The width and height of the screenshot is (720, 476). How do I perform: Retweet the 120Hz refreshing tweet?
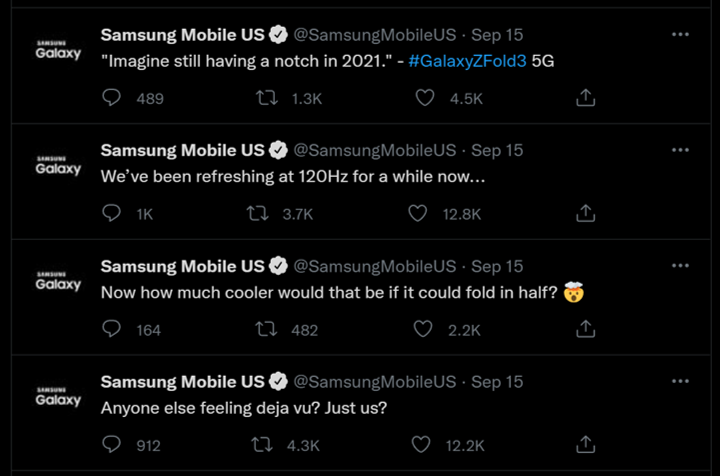258,213
